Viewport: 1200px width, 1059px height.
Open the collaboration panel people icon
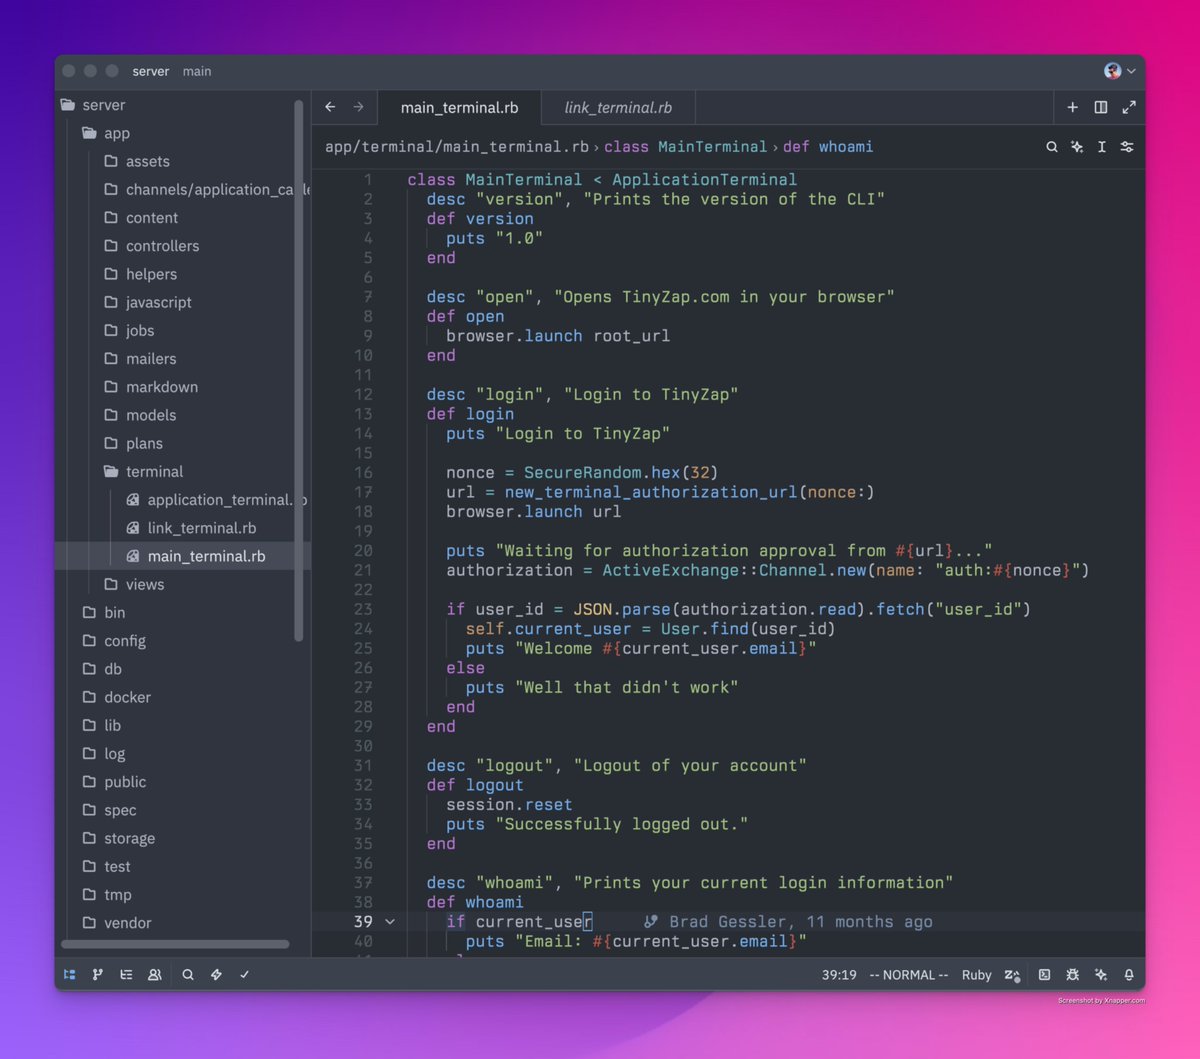coord(155,974)
